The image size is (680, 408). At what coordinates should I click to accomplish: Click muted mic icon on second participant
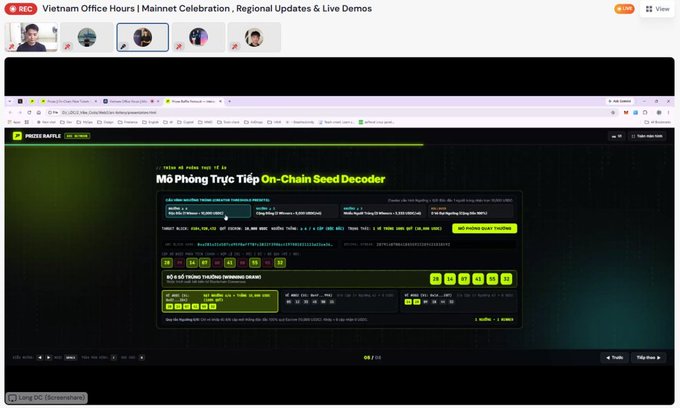tap(68, 46)
